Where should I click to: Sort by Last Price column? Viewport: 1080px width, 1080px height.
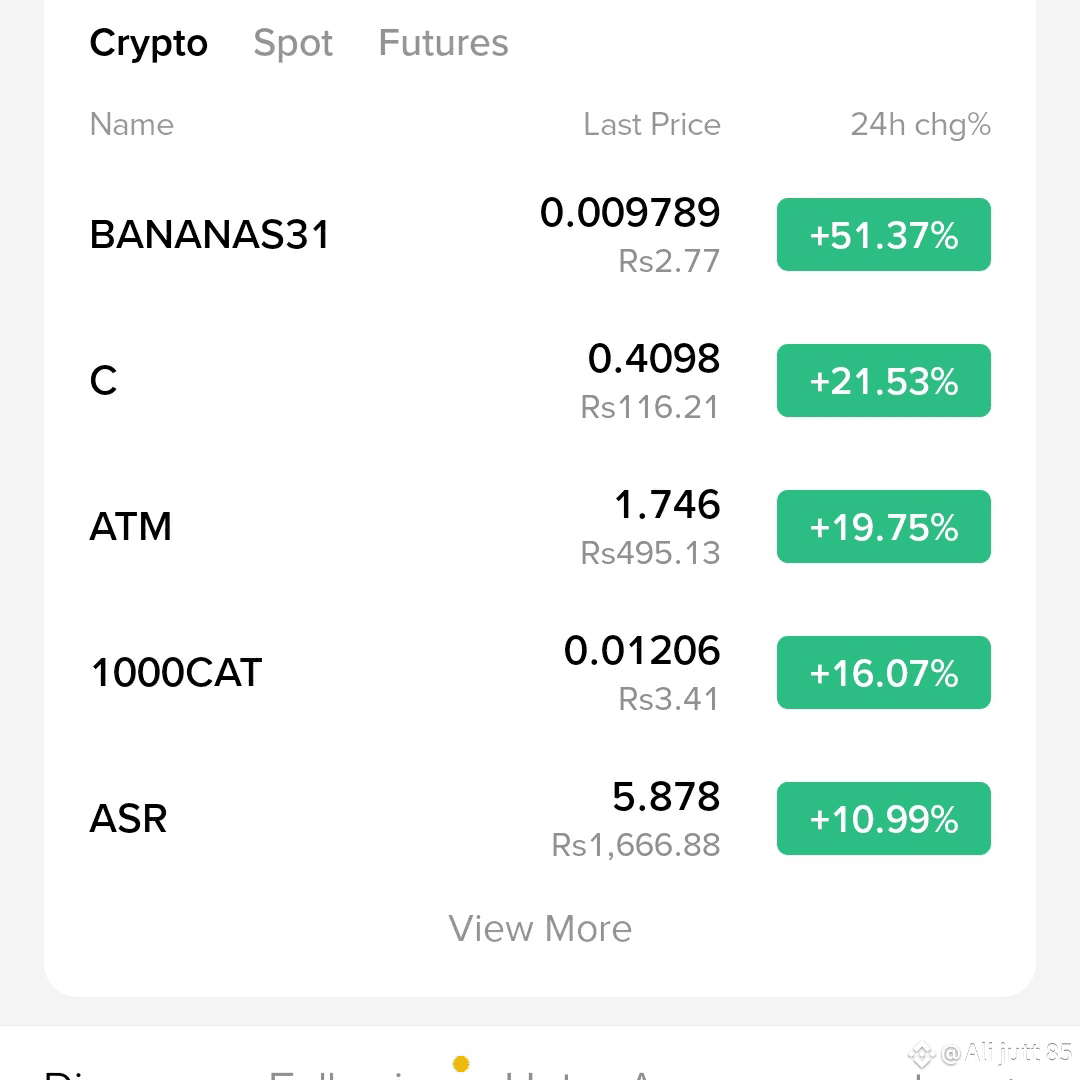[x=652, y=125]
